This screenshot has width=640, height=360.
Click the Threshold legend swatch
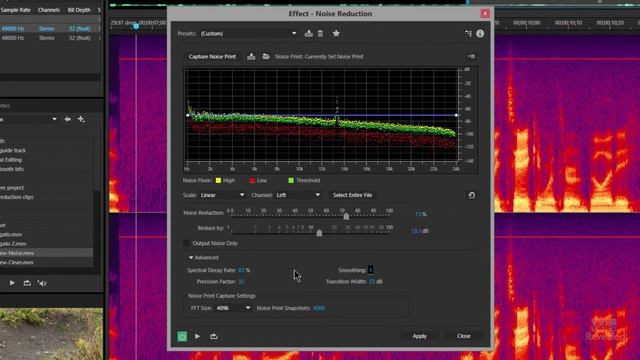291,180
